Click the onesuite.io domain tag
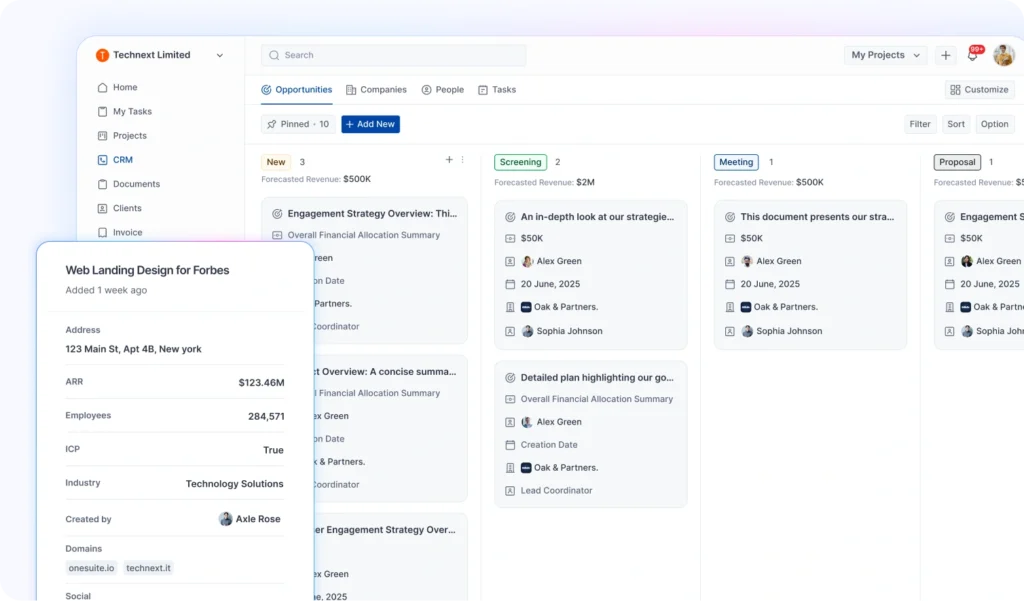The image size is (1024, 601). click(91, 568)
